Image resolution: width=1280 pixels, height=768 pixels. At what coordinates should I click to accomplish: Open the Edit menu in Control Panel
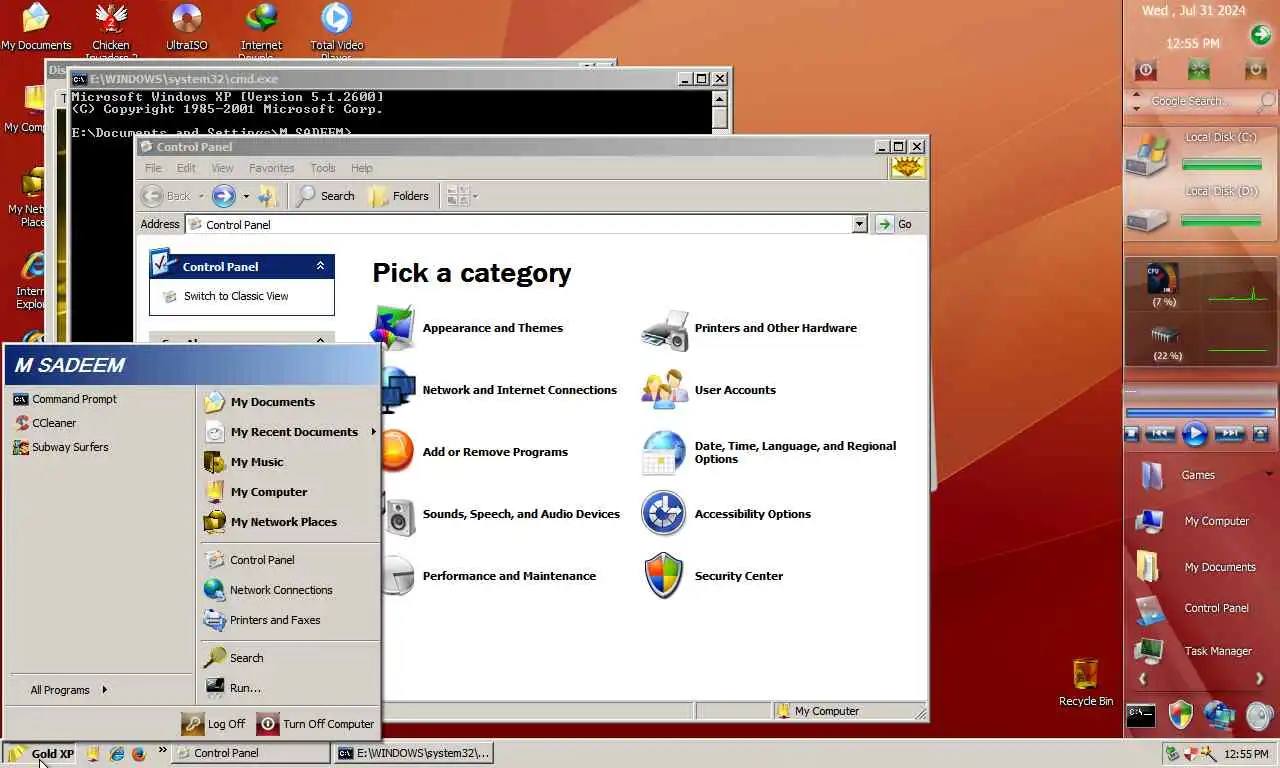click(186, 168)
